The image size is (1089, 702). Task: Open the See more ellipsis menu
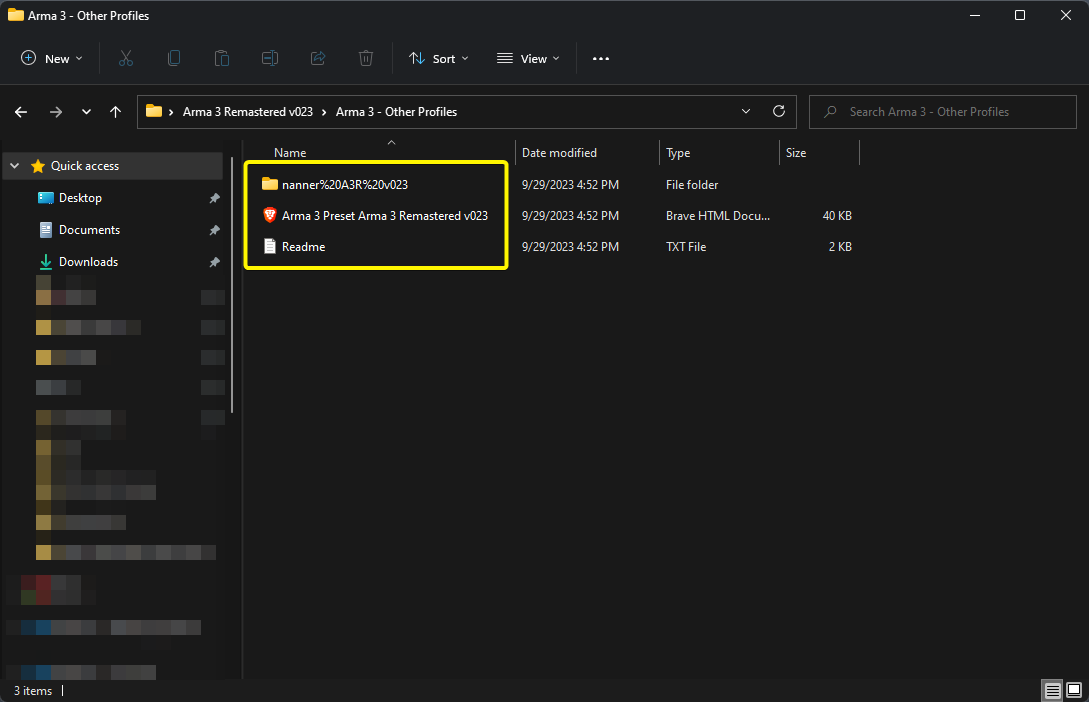click(601, 58)
